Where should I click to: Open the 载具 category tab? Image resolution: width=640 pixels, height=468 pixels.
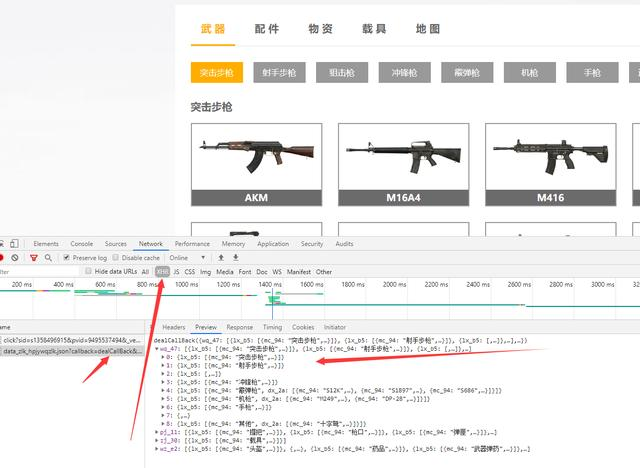point(374,29)
